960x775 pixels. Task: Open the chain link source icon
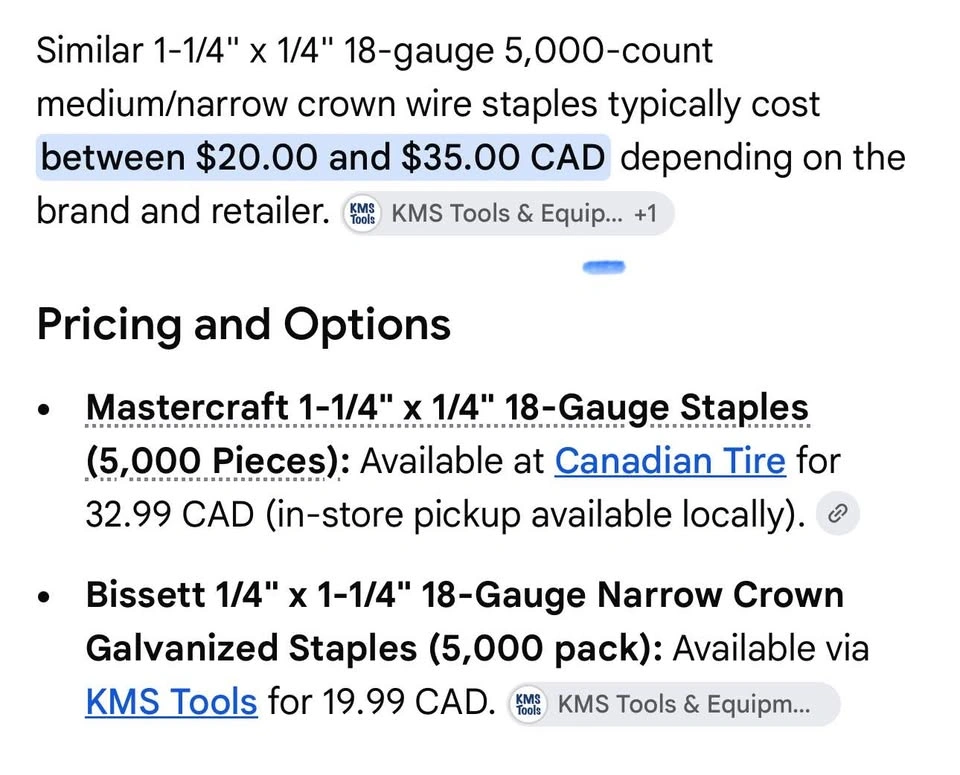click(838, 513)
